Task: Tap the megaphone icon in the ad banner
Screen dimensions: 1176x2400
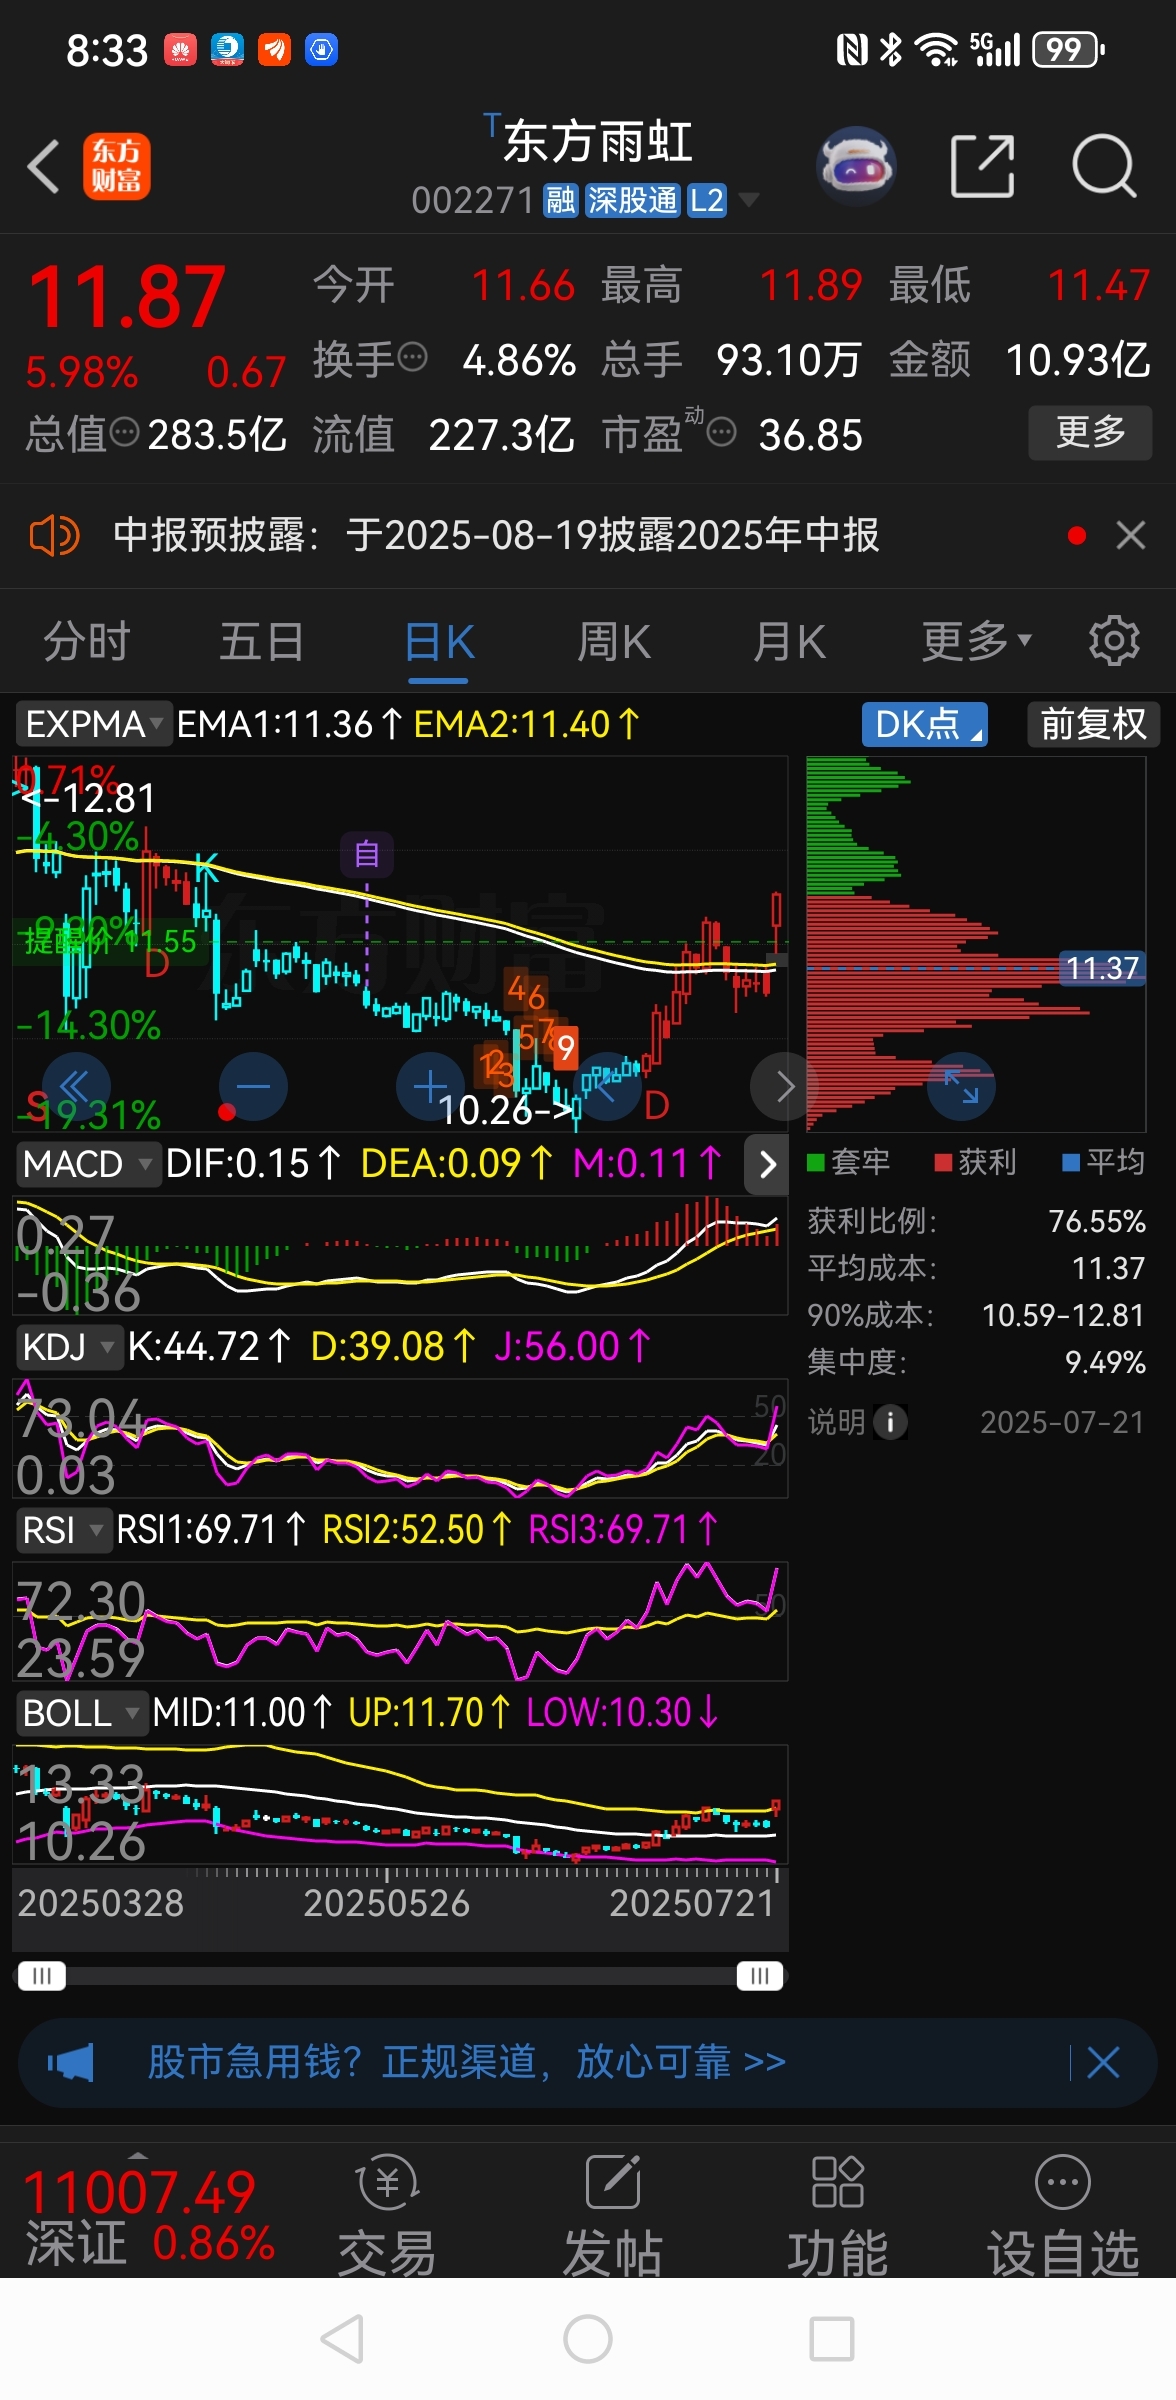Action: click(x=70, y=2062)
